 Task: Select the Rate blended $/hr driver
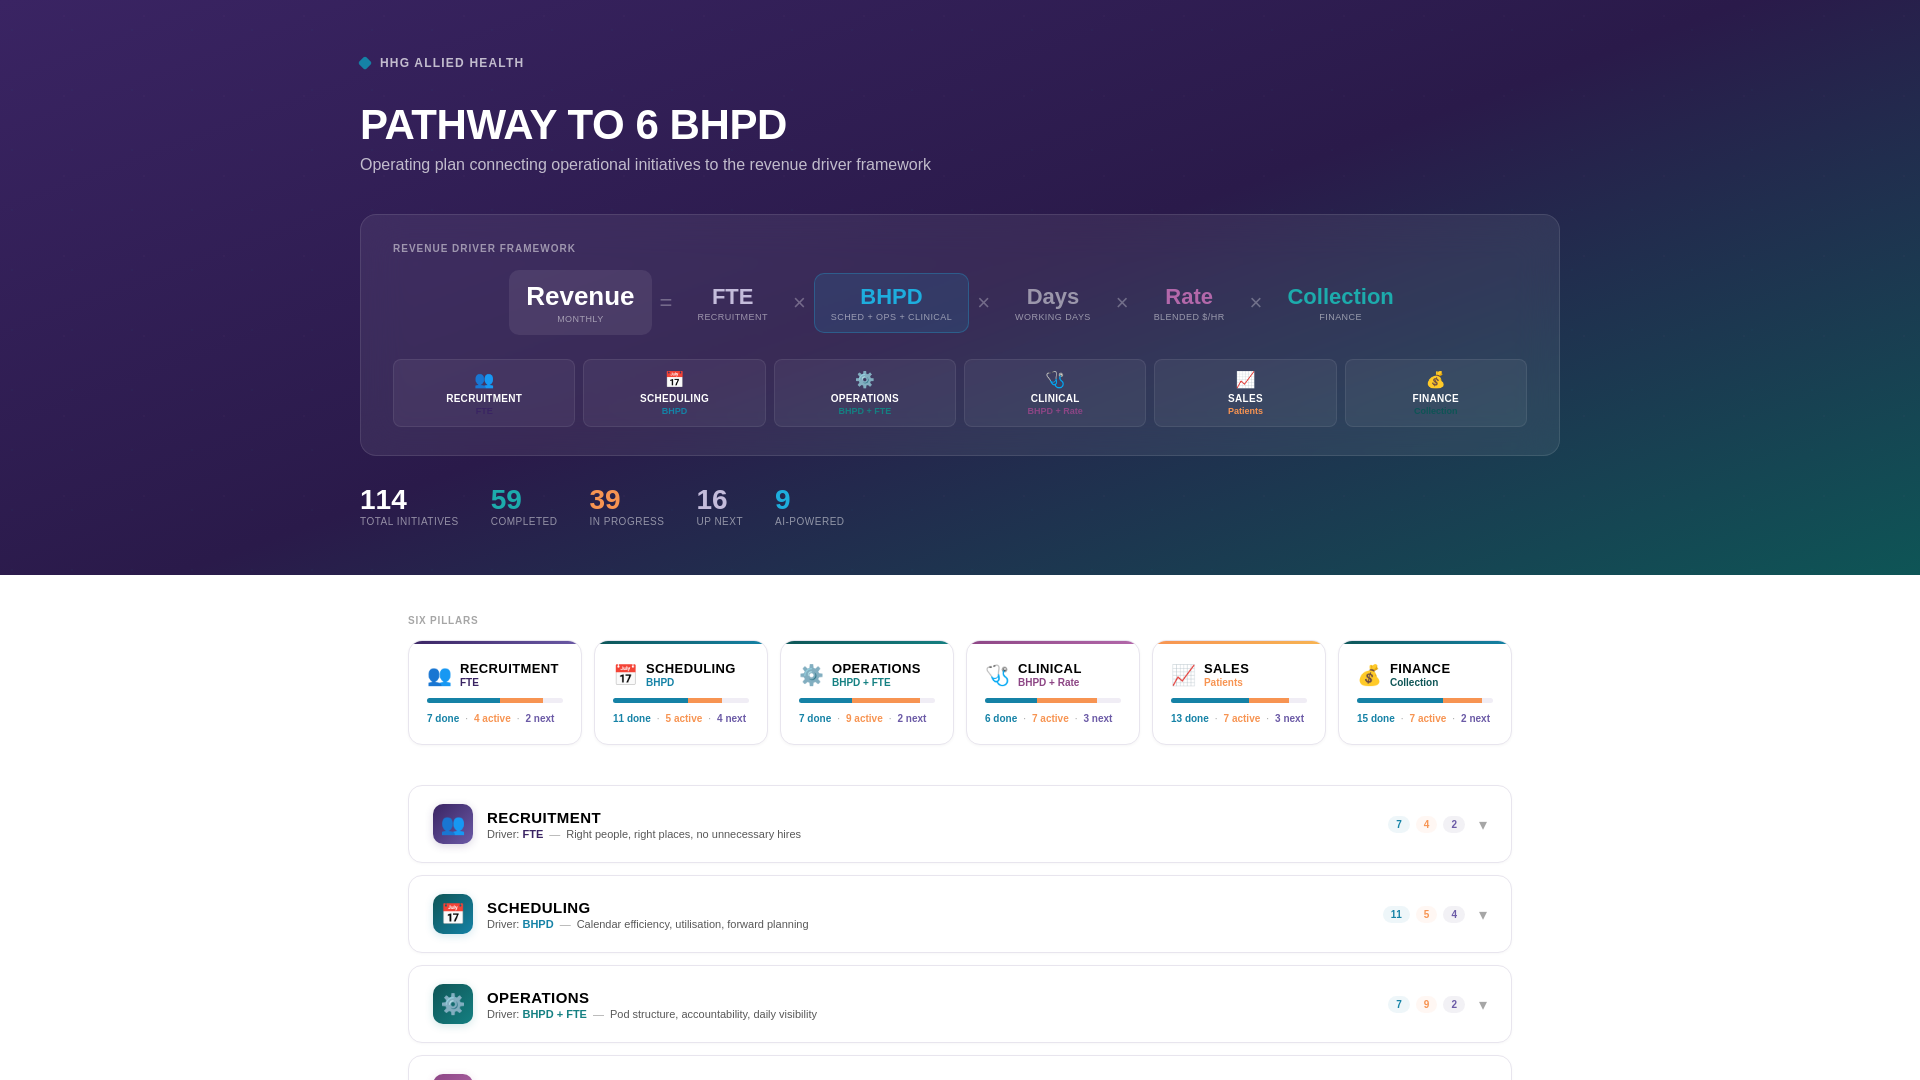(x=1189, y=303)
